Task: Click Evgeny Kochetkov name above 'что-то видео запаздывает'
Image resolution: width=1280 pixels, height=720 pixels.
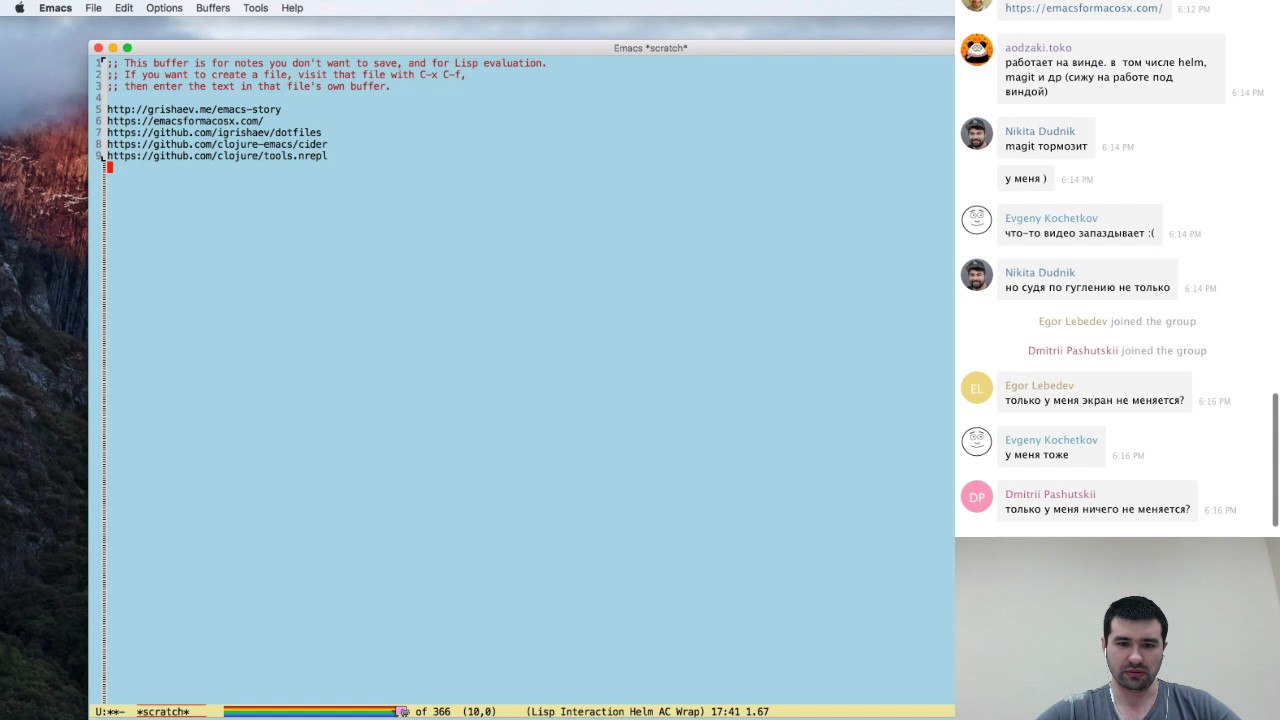Action: point(1051,218)
